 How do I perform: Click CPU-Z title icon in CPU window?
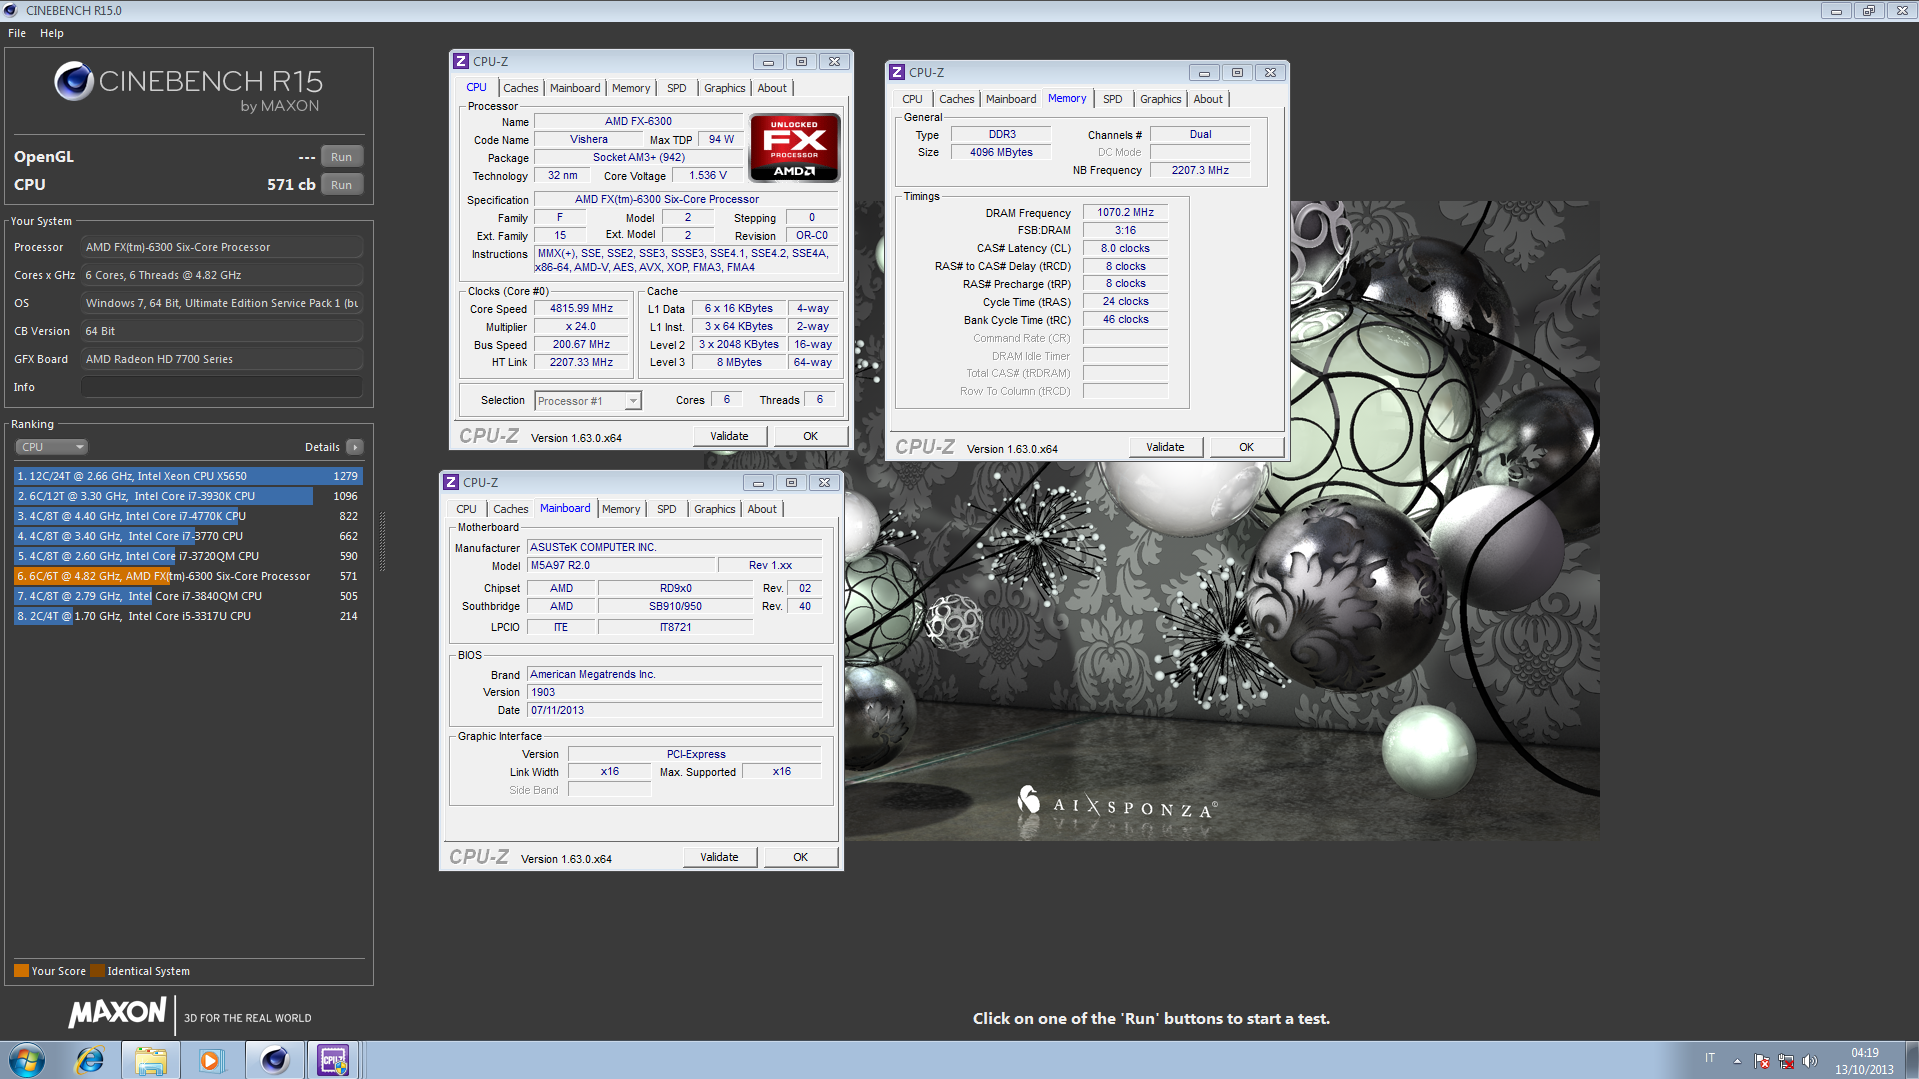tap(461, 61)
